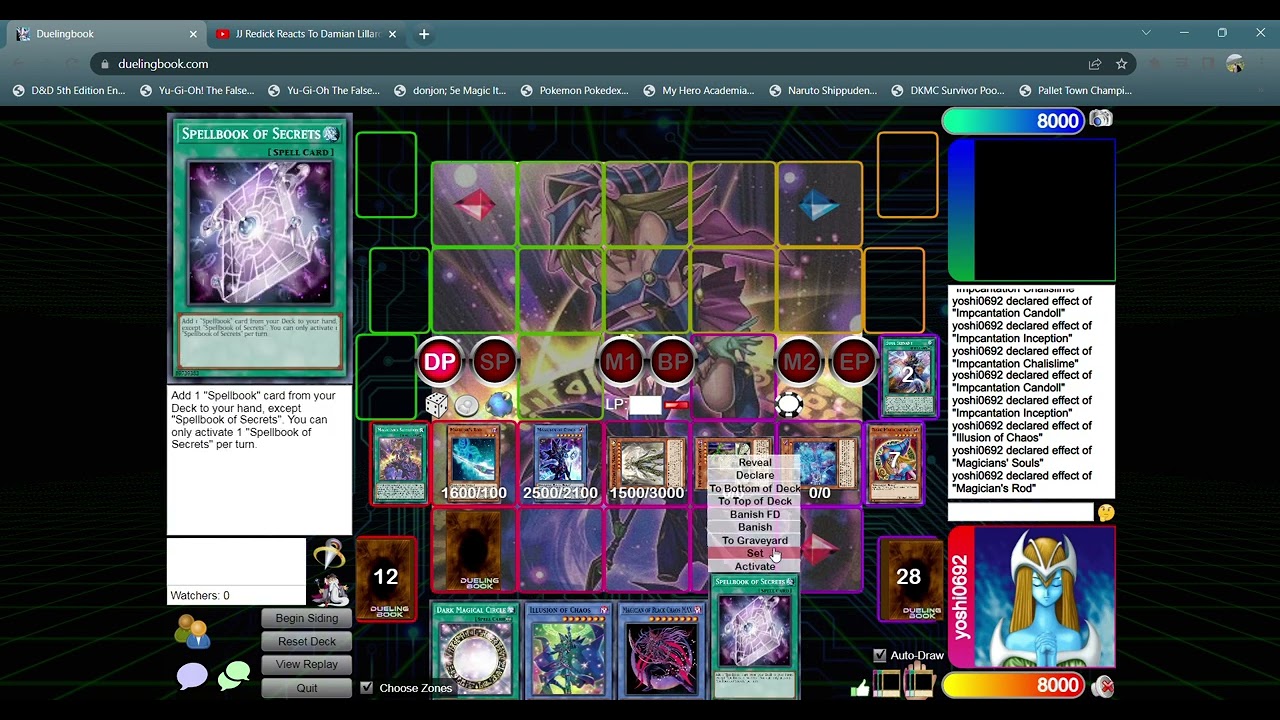Click the View Replay button

[x=307, y=664]
